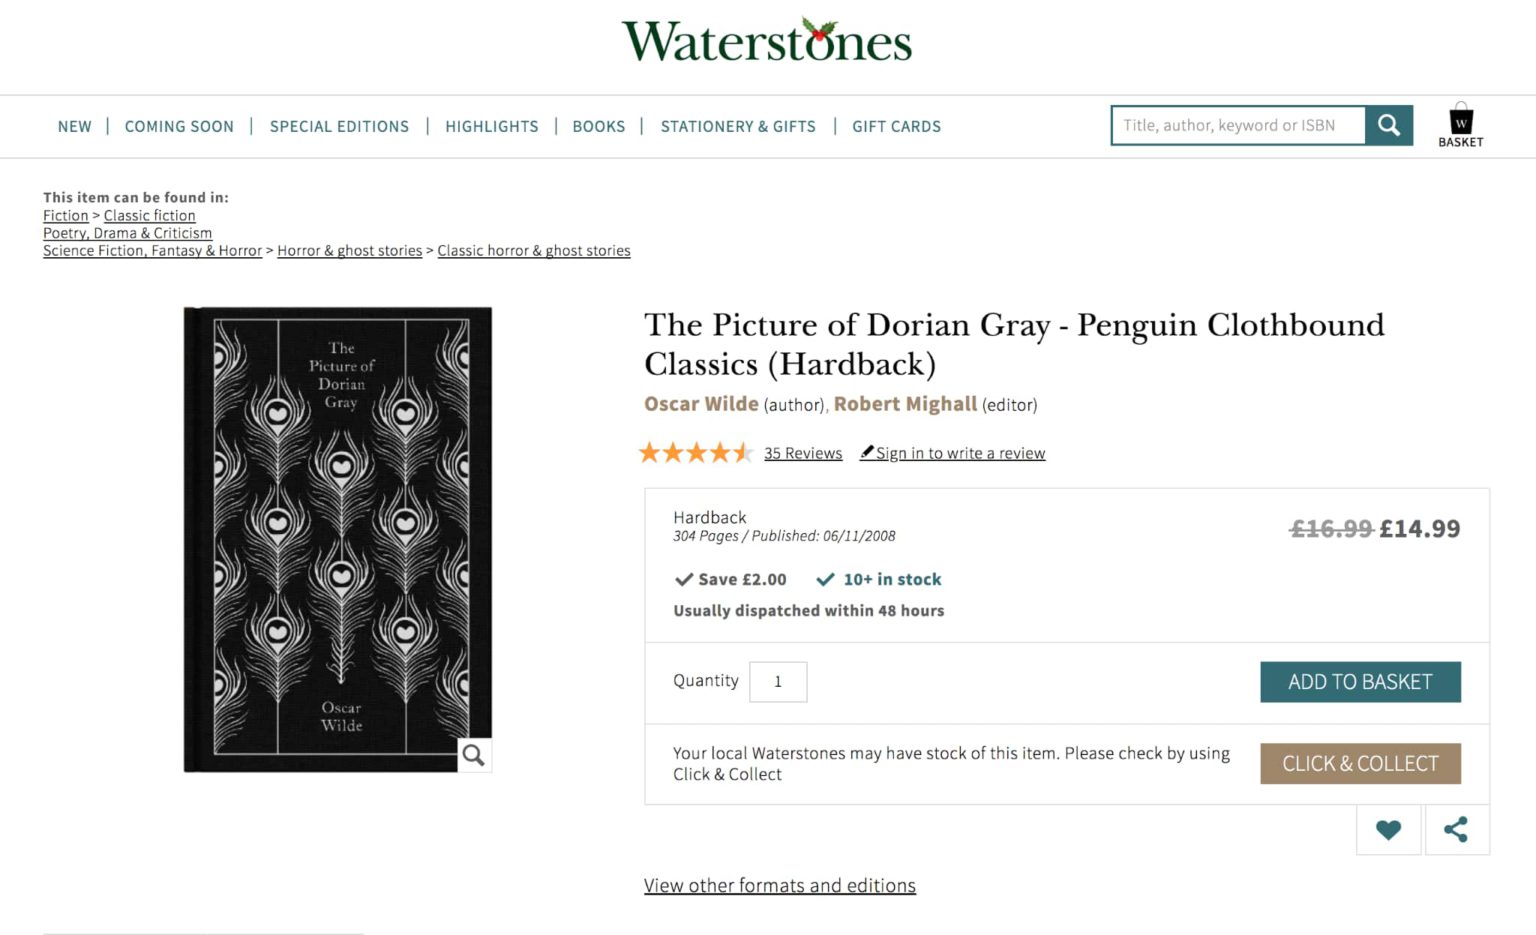Image resolution: width=1536 pixels, height=935 pixels.
Task: Follow the Oscar Wilde author link
Action: pos(701,404)
